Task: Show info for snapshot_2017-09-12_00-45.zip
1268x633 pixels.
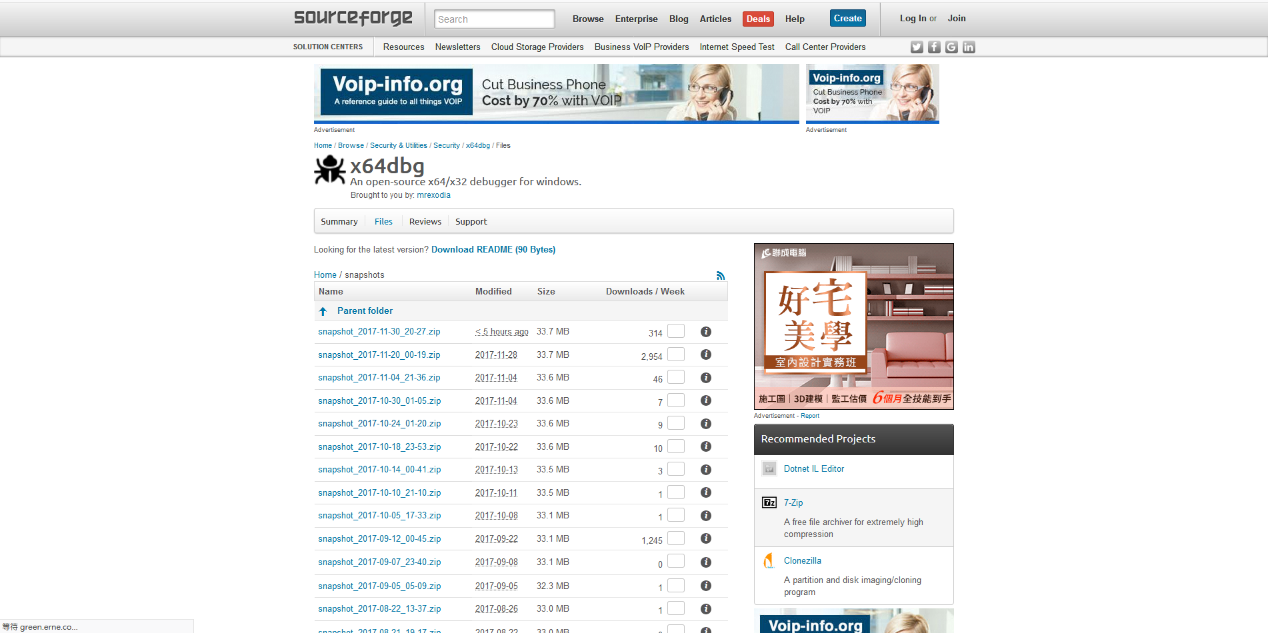Action: pyautogui.click(x=706, y=539)
